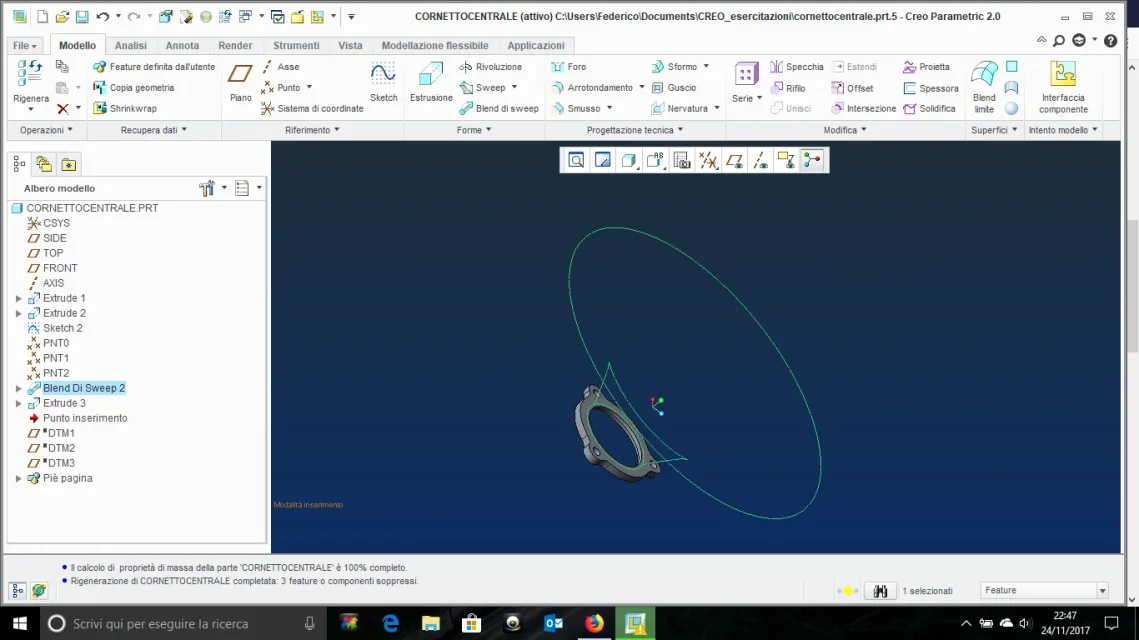Toggle spin center display
This screenshot has height=640, width=1139.
(x=813, y=161)
